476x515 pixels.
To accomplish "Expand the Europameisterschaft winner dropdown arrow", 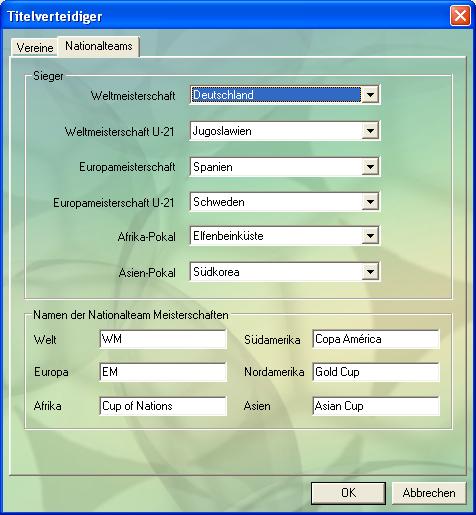I will tap(370, 167).
